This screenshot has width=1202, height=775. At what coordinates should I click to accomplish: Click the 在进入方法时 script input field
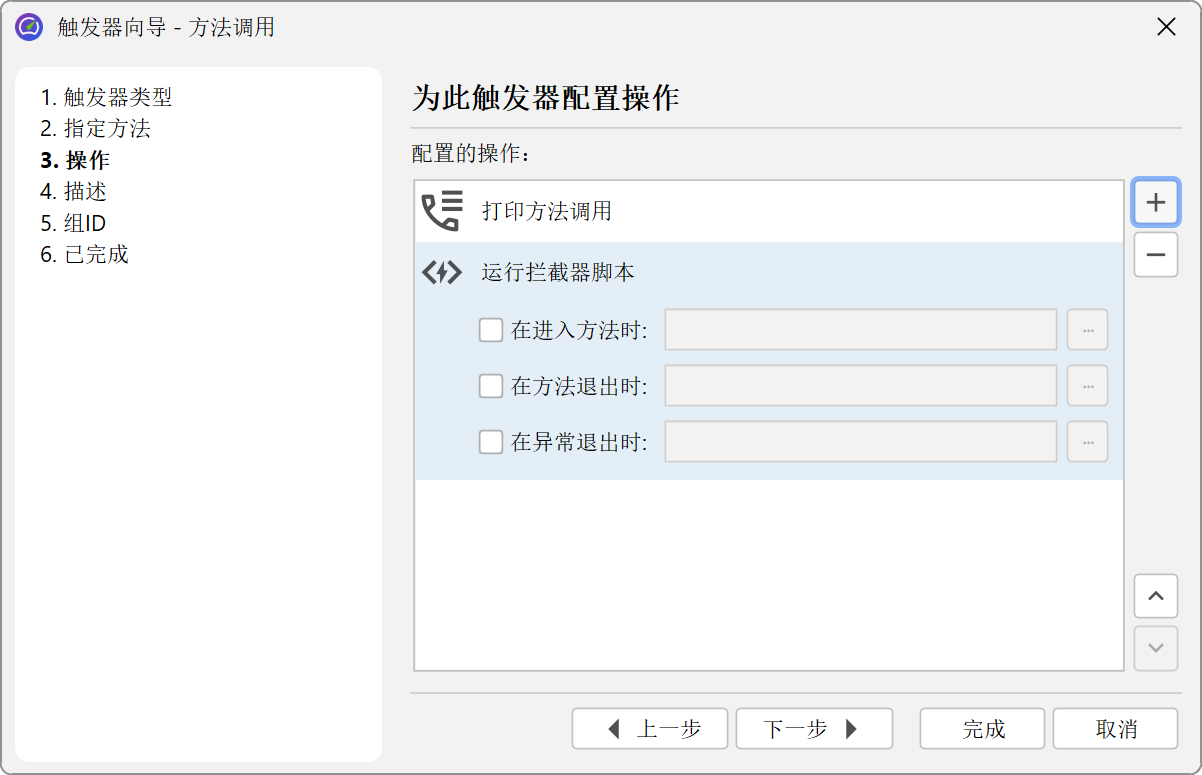[860, 330]
